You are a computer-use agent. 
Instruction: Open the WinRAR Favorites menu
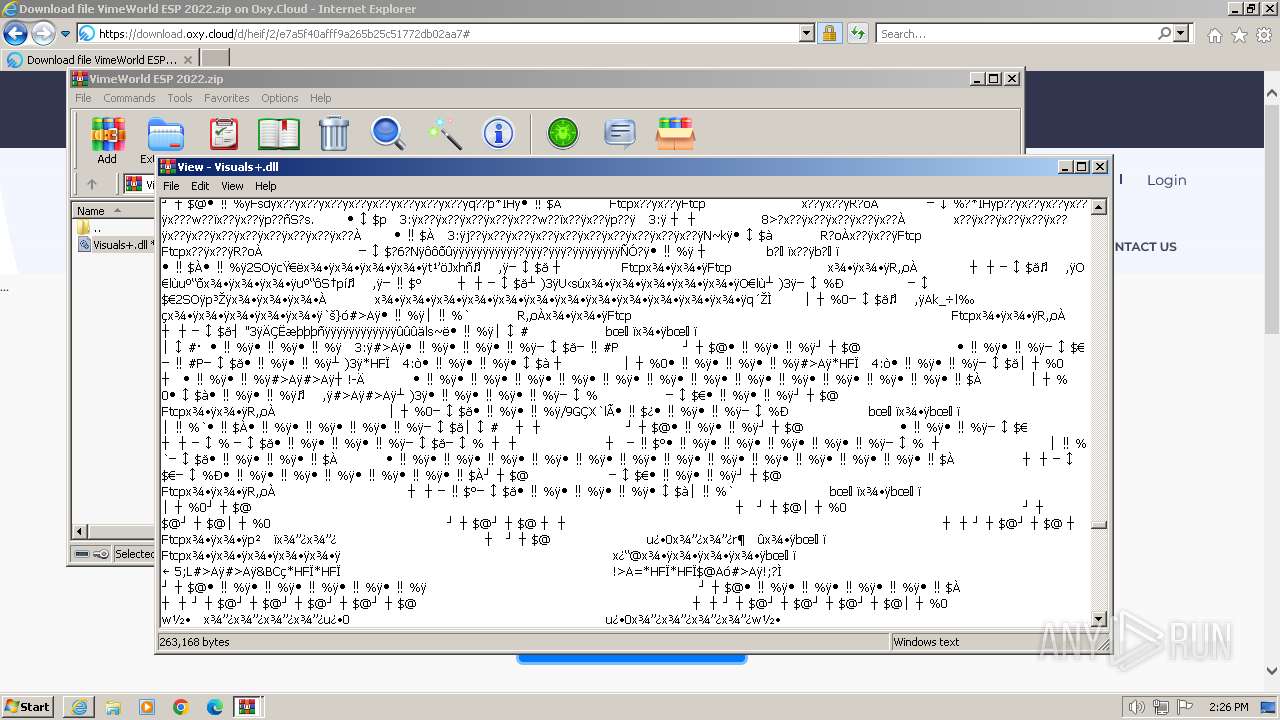click(x=227, y=98)
